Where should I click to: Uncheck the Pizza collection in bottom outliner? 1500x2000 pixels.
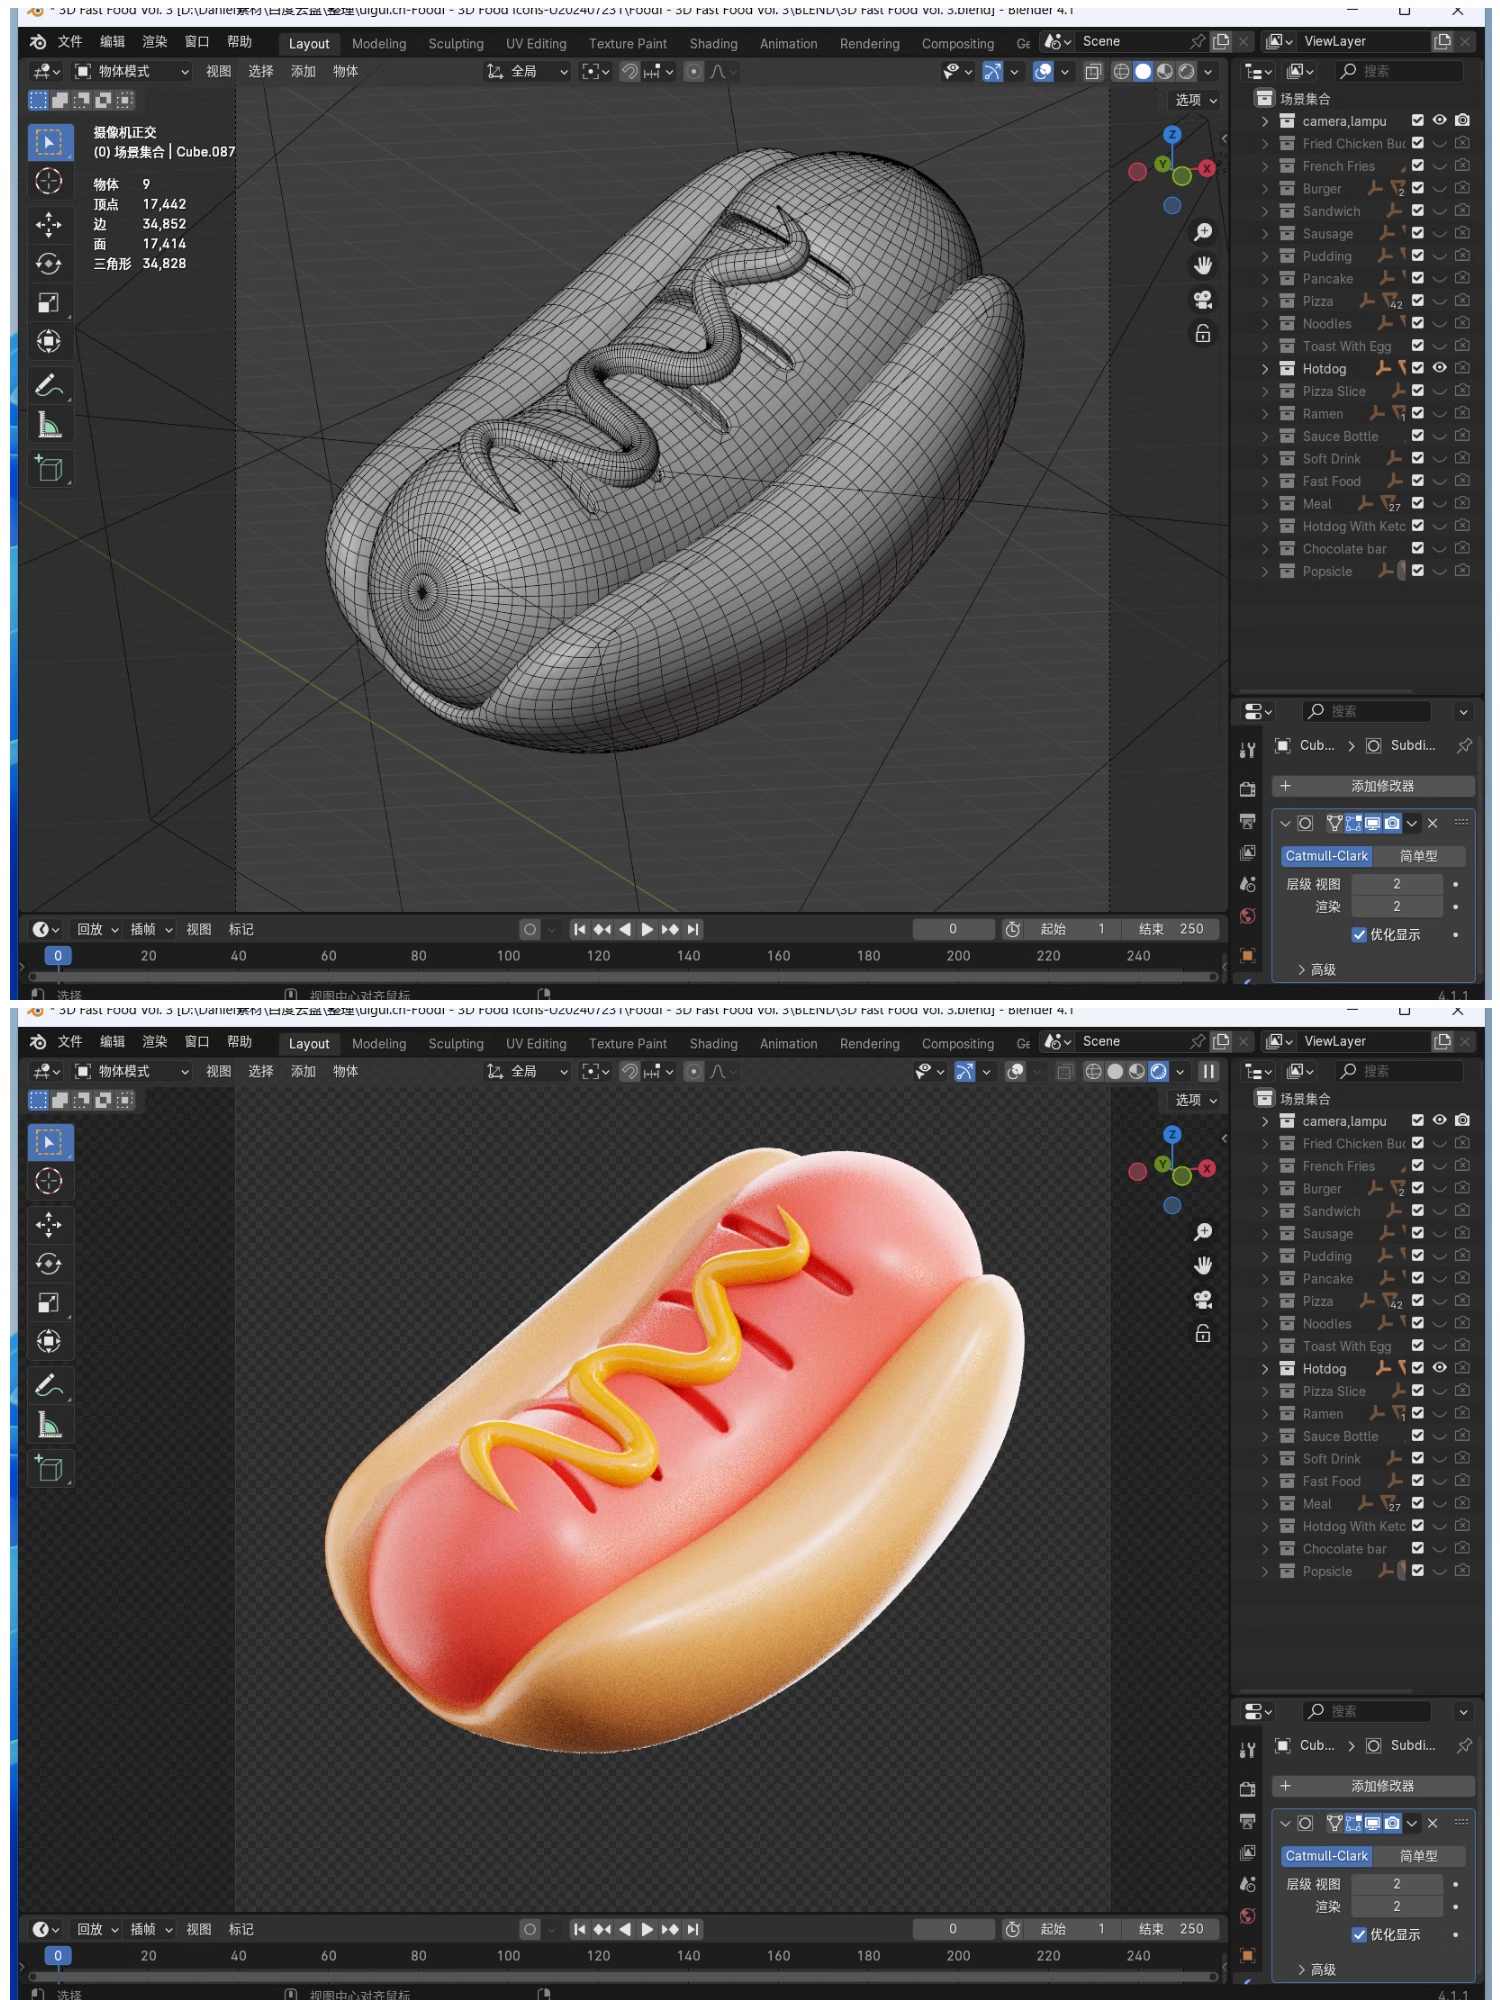click(x=1417, y=1301)
